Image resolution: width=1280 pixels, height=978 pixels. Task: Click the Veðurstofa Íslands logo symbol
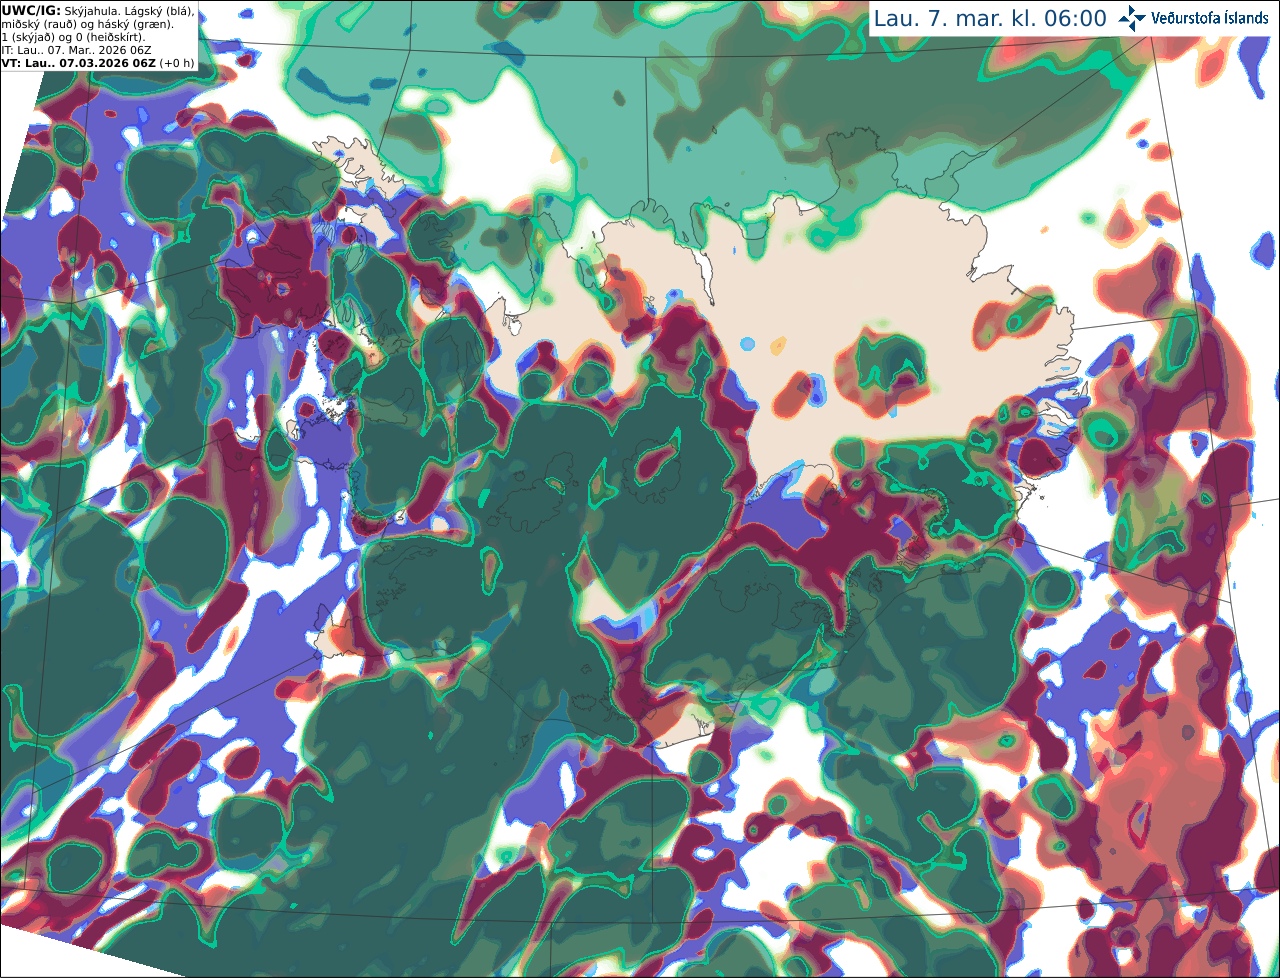coord(1132,18)
